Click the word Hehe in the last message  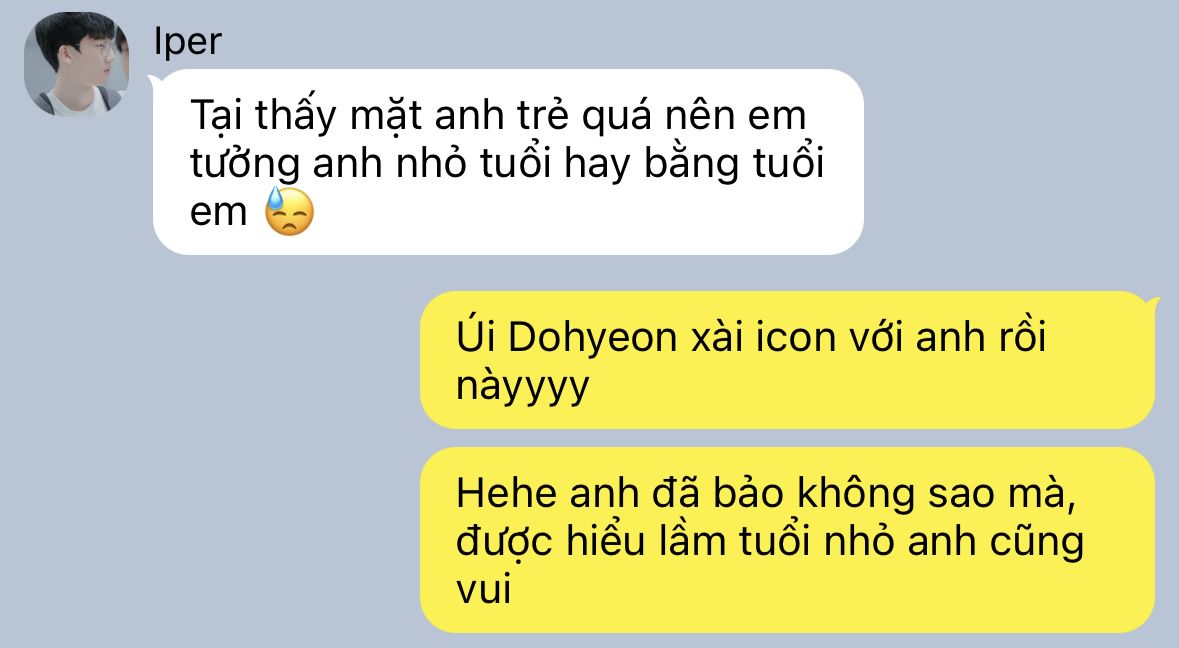(x=506, y=494)
